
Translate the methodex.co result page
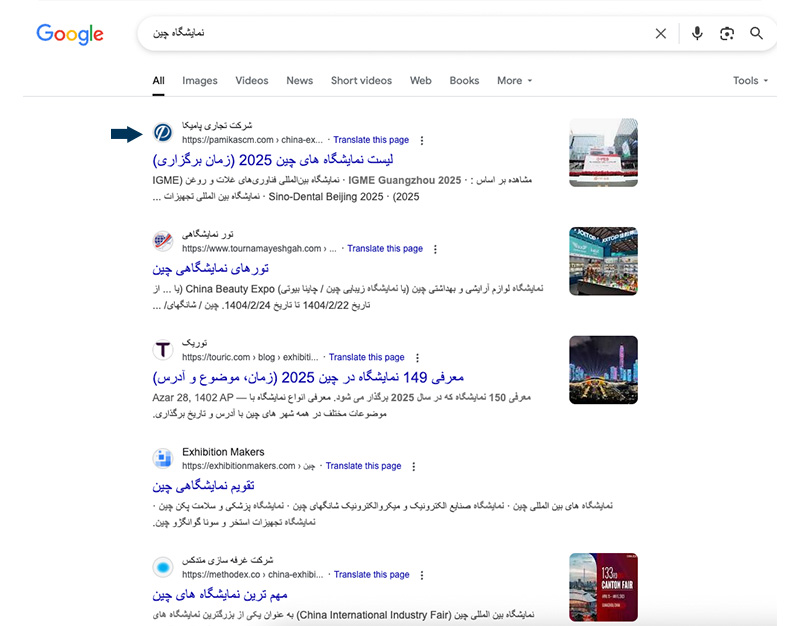[x=371, y=574]
